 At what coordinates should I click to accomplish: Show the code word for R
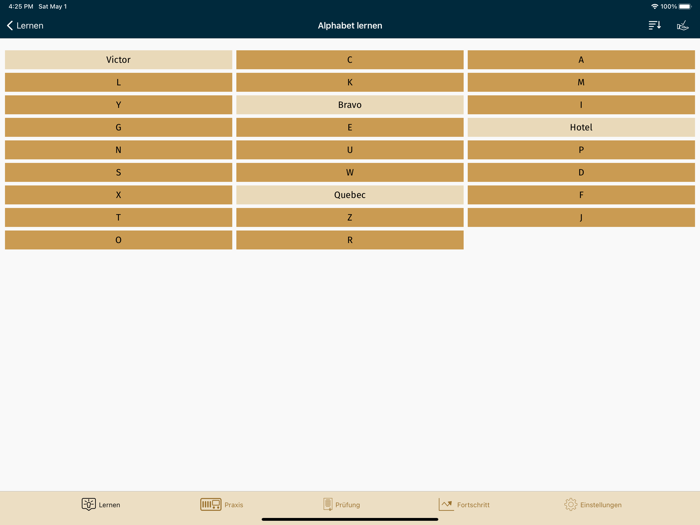pos(350,240)
